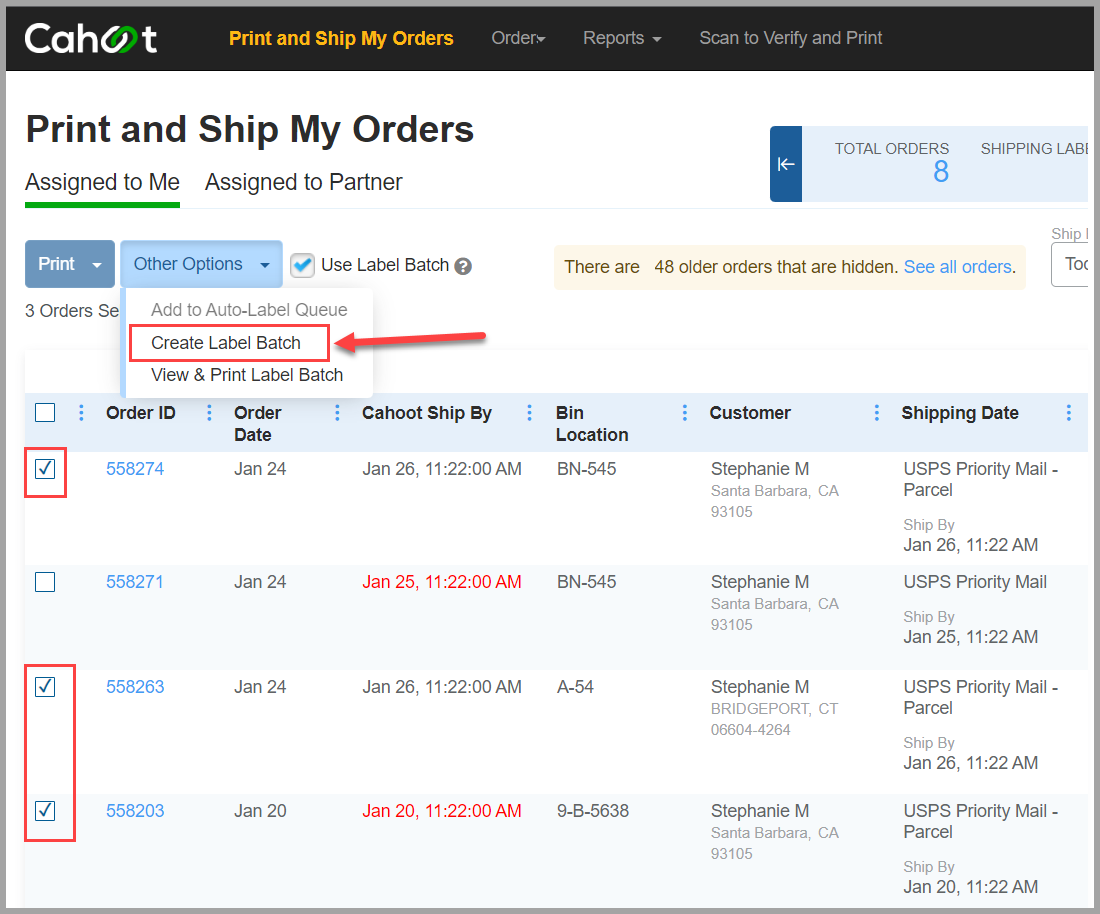The width and height of the screenshot is (1100, 914).
Task: Sort by Order Date column header
Action: pos(257,424)
